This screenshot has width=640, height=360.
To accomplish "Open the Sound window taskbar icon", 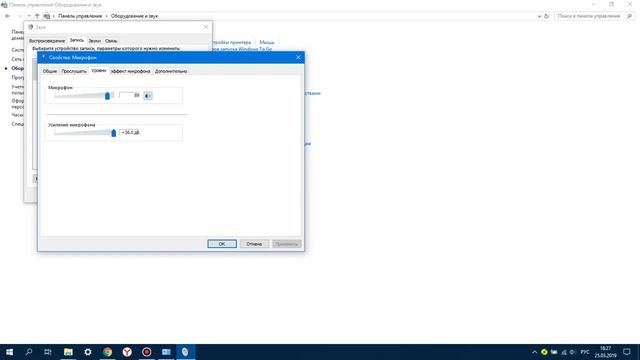I will tap(186, 352).
